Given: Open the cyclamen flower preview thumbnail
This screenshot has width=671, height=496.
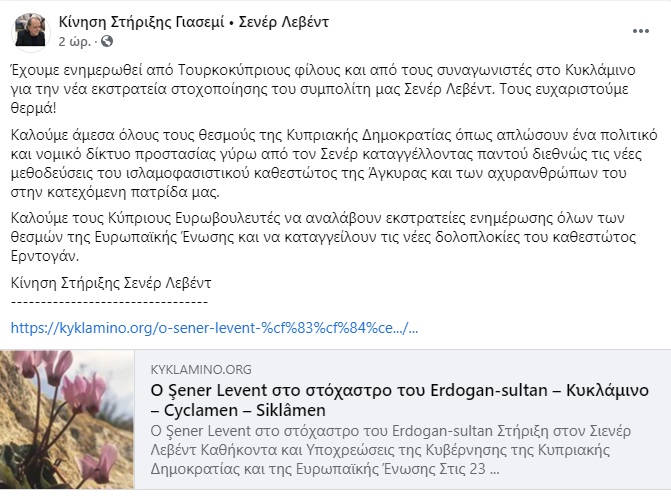Looking at the screenshot, I should click(67, 419).
